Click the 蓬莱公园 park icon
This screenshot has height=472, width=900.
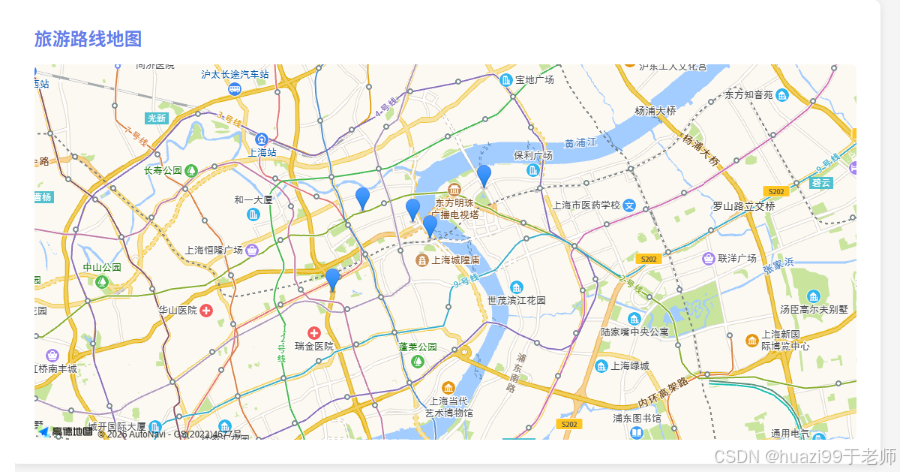coord(418,361)
